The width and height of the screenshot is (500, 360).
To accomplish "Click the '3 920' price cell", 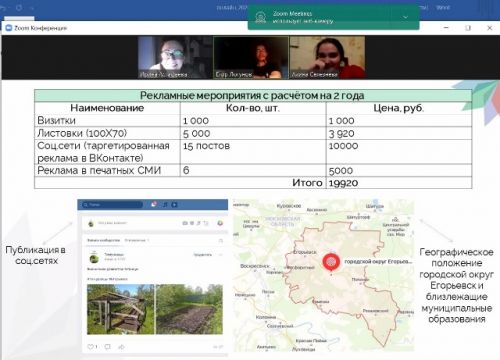I will (x=399, y=133).
